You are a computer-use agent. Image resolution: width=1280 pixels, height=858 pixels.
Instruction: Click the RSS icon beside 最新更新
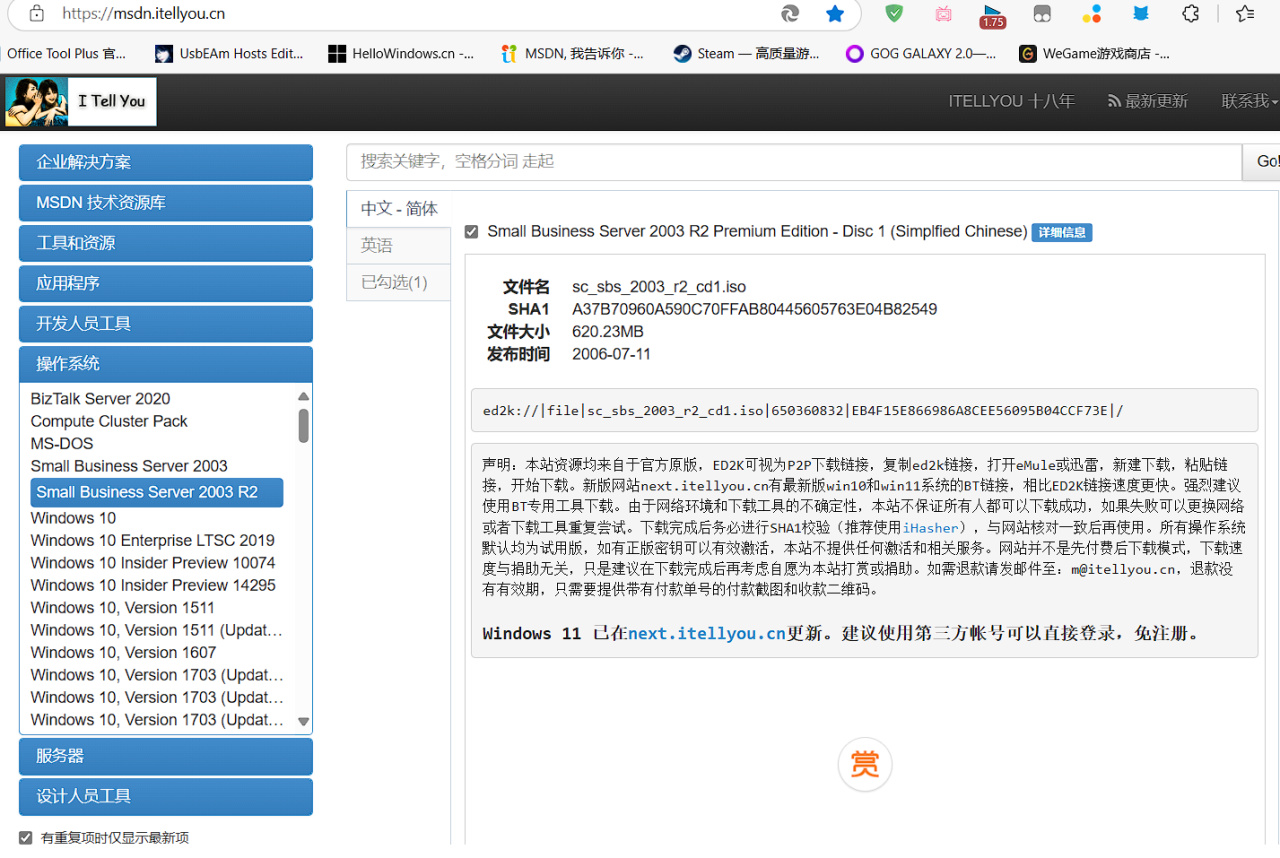(x=1114, y=101)
